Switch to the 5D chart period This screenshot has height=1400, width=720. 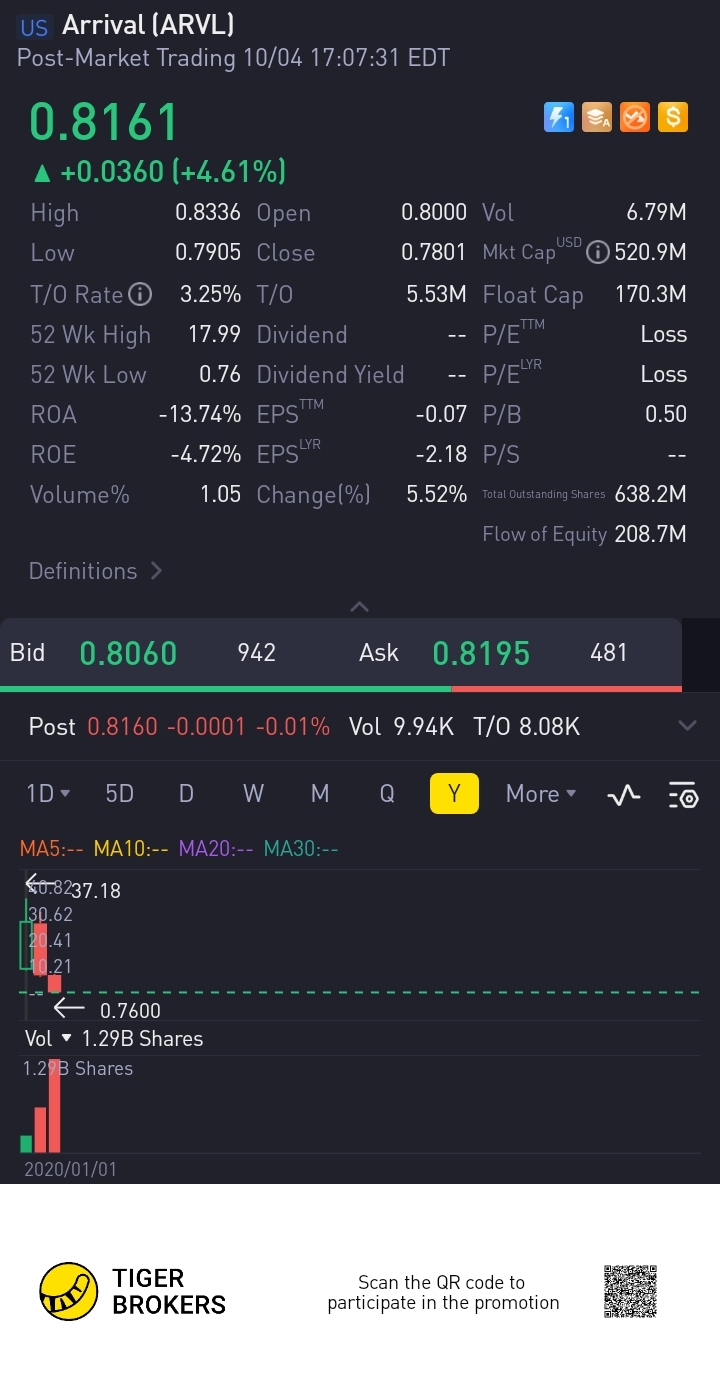tap(119, 793)
